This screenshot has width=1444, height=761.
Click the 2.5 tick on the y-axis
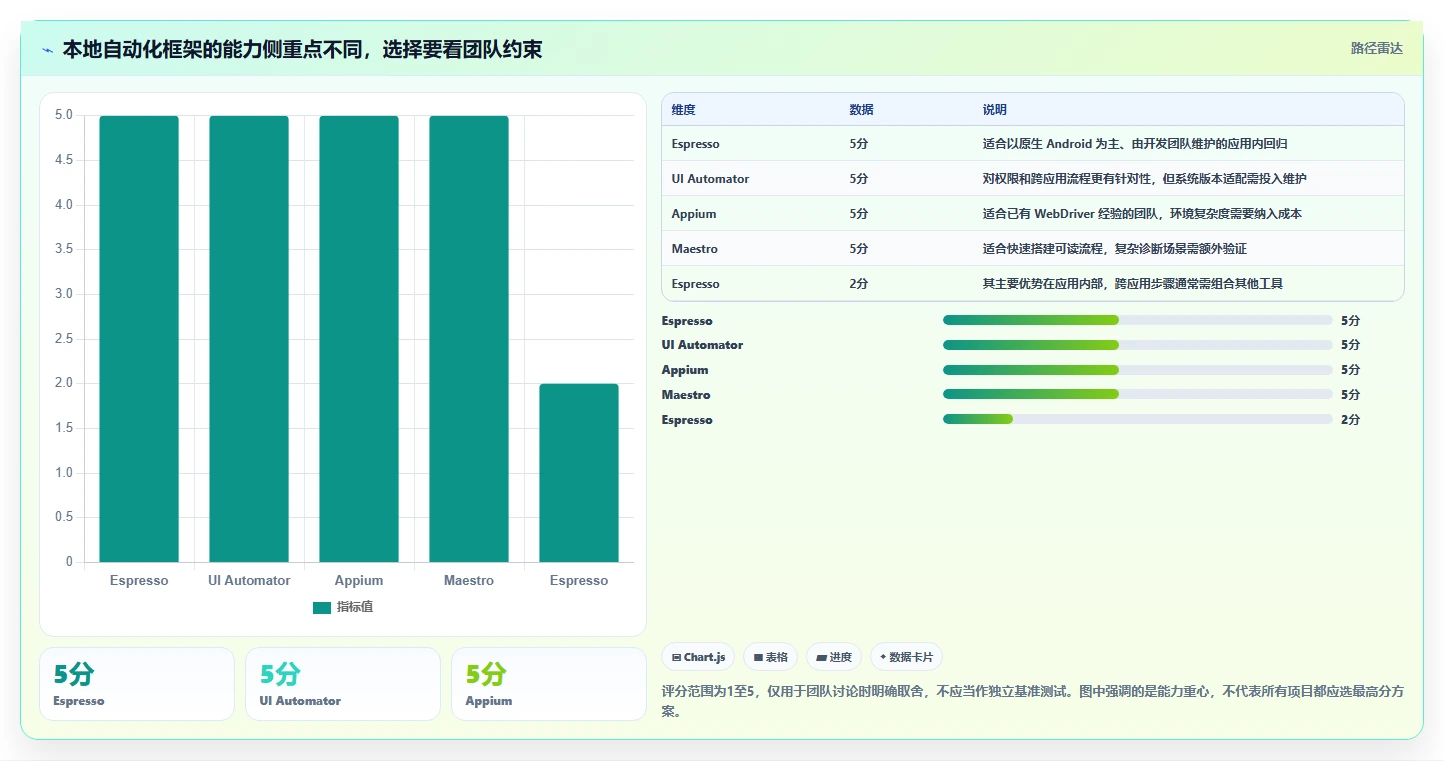pos(63,339)
